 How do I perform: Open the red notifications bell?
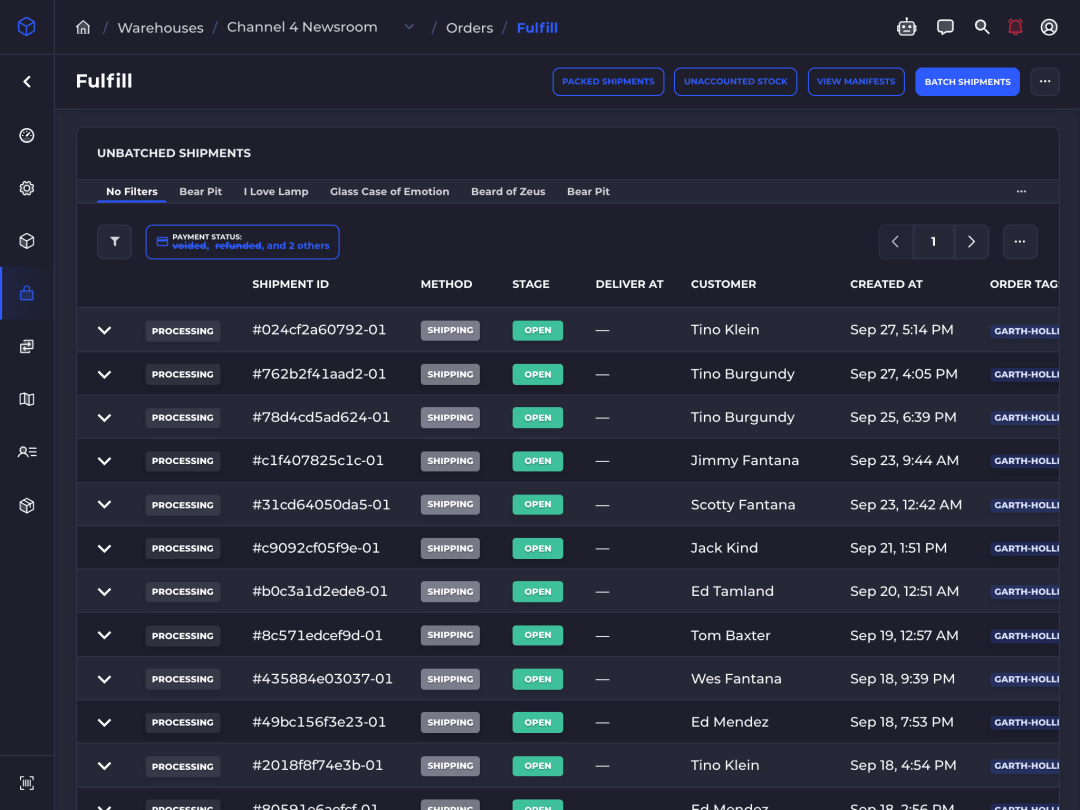[1015, 27]
